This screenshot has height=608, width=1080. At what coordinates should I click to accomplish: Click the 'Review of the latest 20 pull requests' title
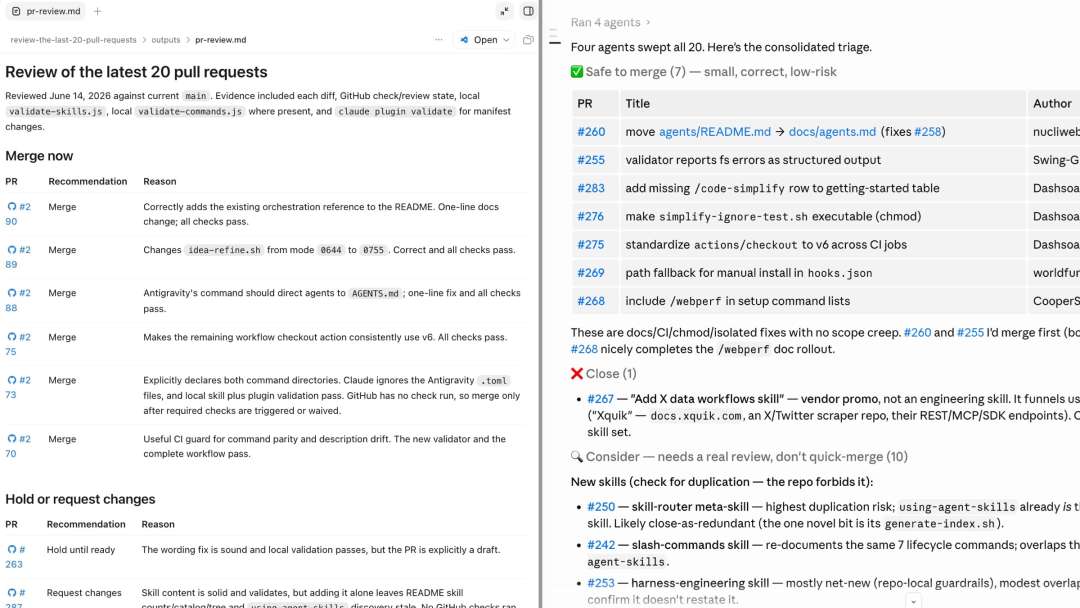136,72
